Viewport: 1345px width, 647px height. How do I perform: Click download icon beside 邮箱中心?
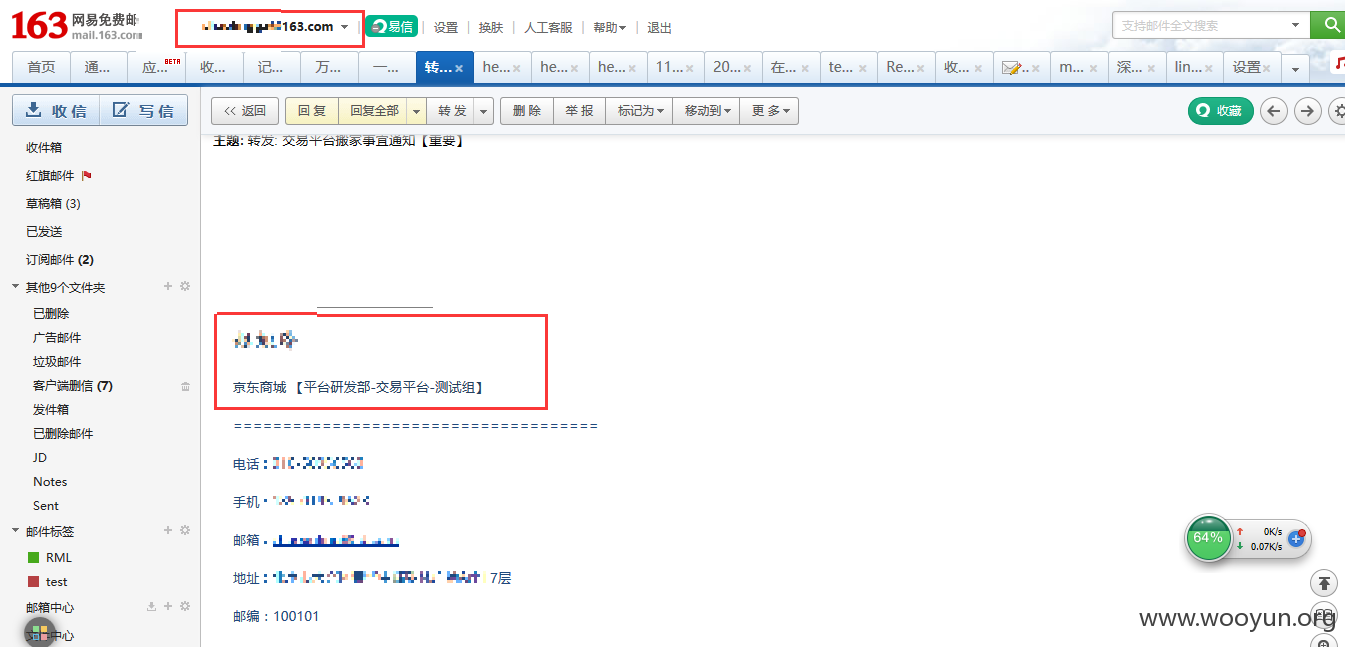click(151, 606)
